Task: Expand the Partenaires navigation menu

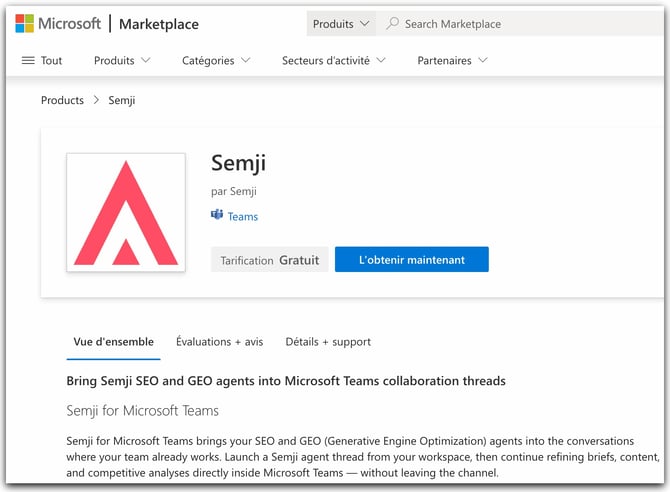Action: point(452,60)
